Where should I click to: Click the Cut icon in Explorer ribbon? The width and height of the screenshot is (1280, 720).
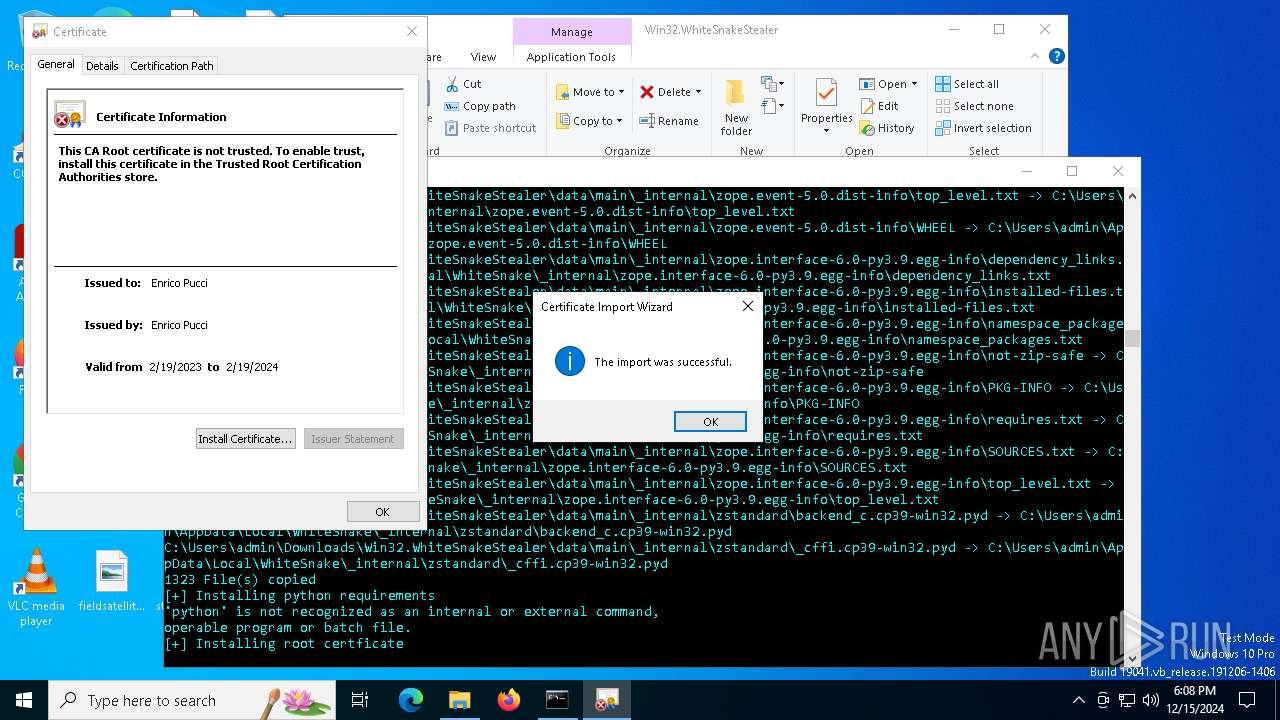(x=463, y=84)
